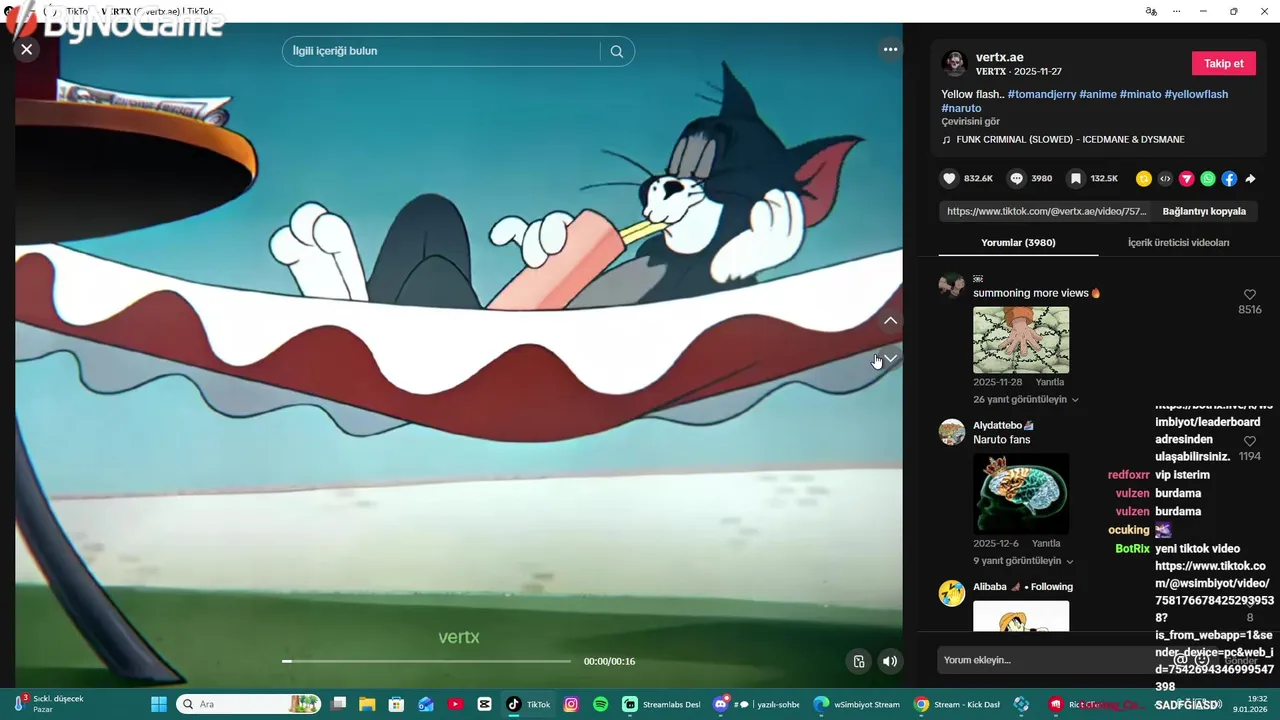Save the video with the bookmark icon
This screenshot has width=1280, height=720.
(1075, 179)
